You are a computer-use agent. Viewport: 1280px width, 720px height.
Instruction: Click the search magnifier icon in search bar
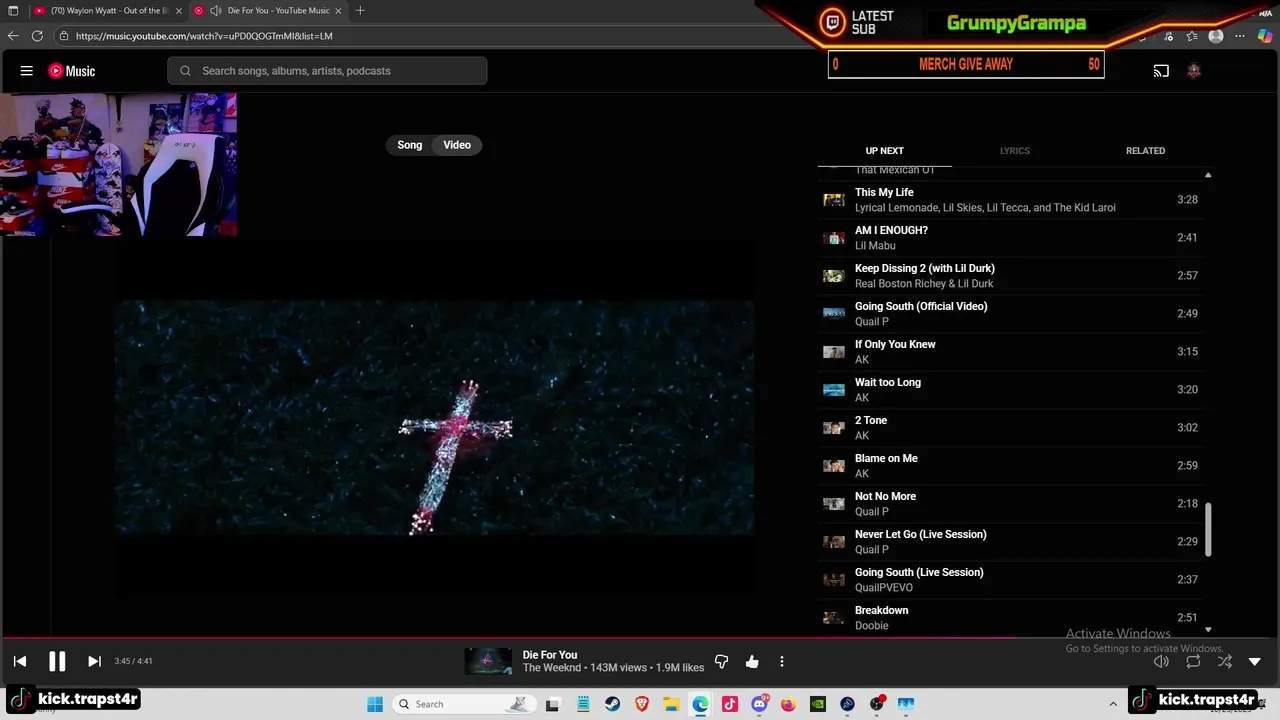coord(185,71)
